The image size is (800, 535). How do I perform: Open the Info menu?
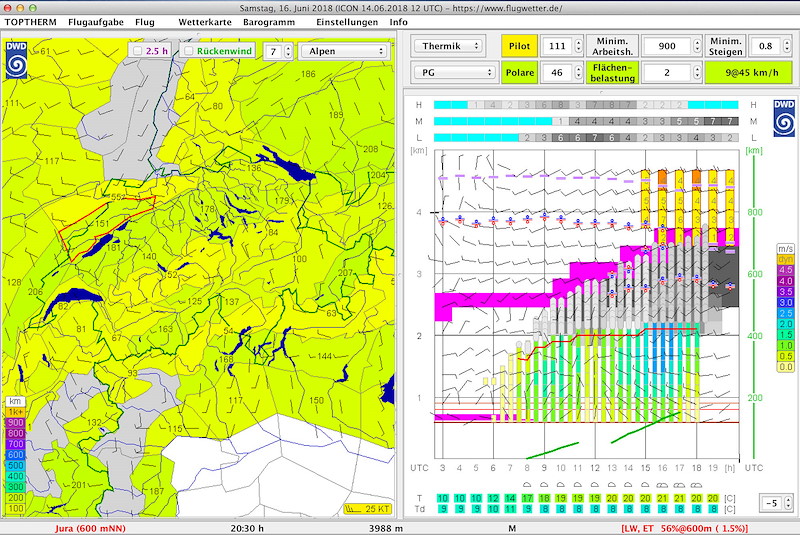[x=398, y=22]
